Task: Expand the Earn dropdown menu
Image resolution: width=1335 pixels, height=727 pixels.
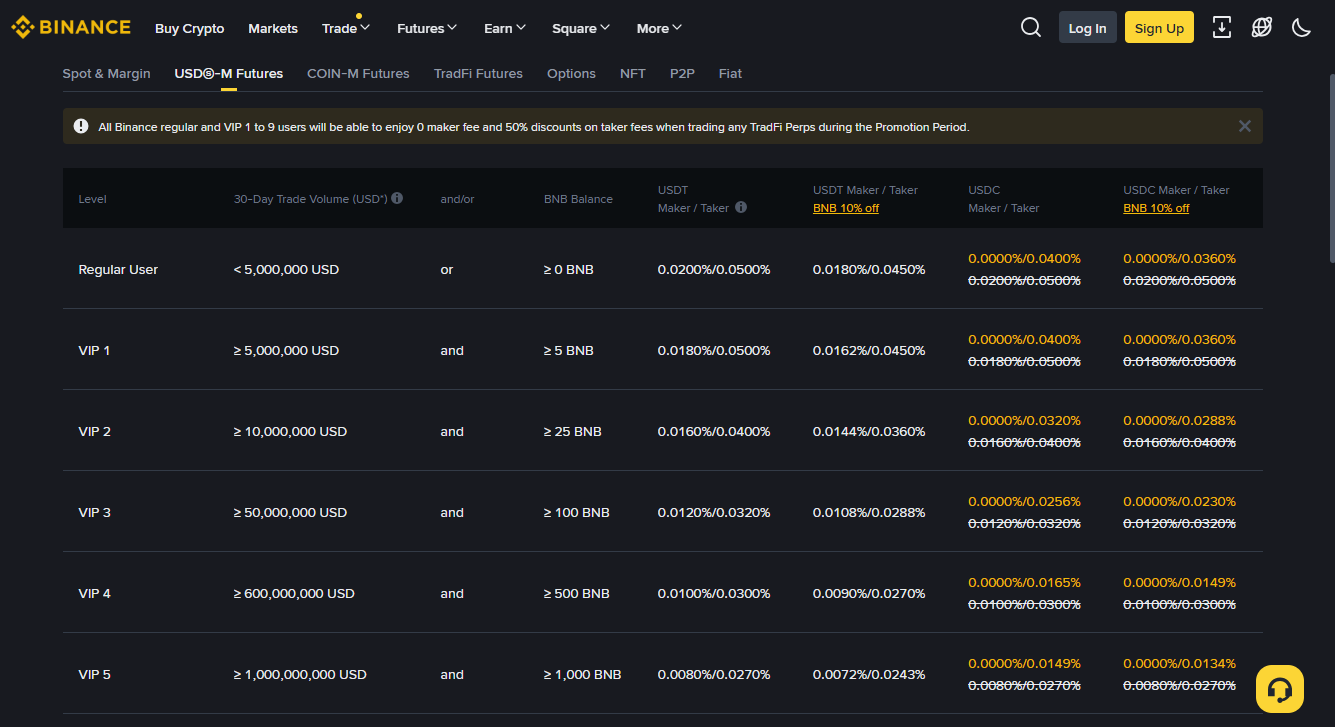Action: (x=505, y=28)
